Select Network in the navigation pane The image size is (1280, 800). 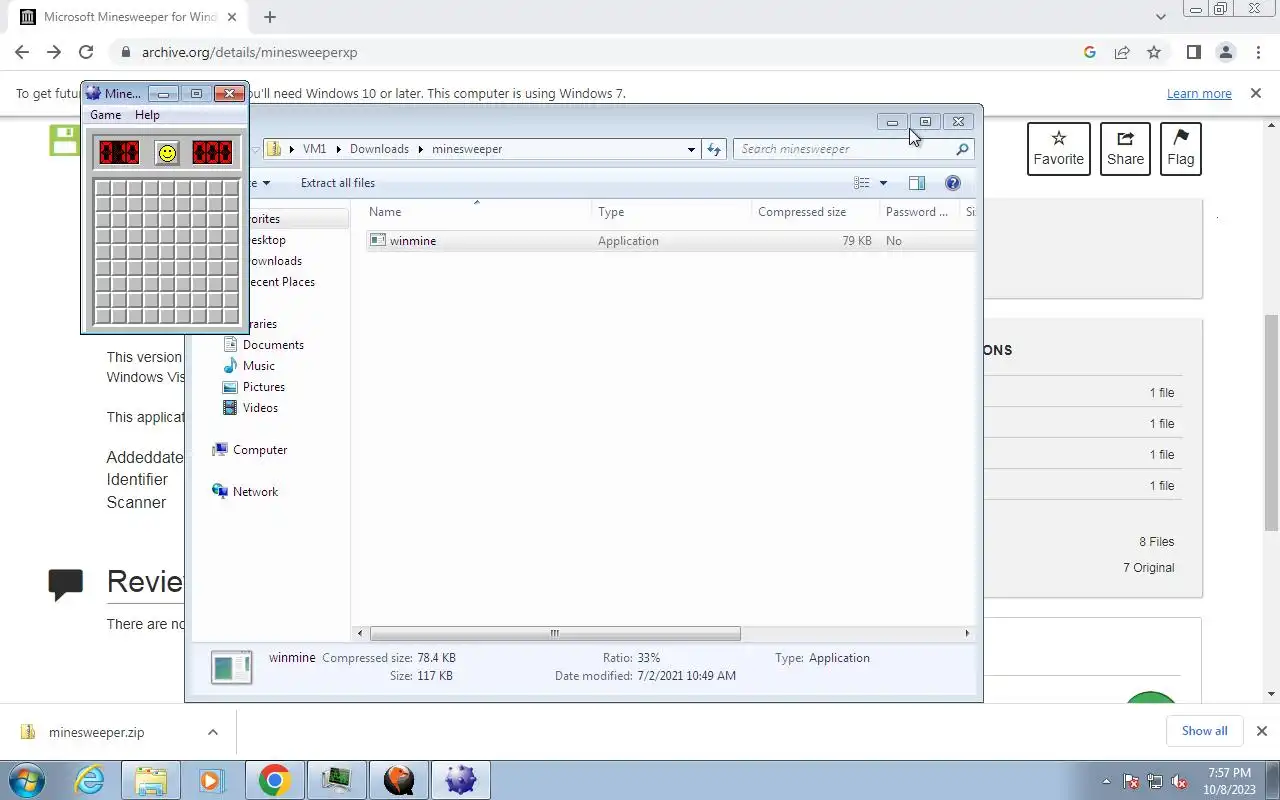(x=255, y=492)
